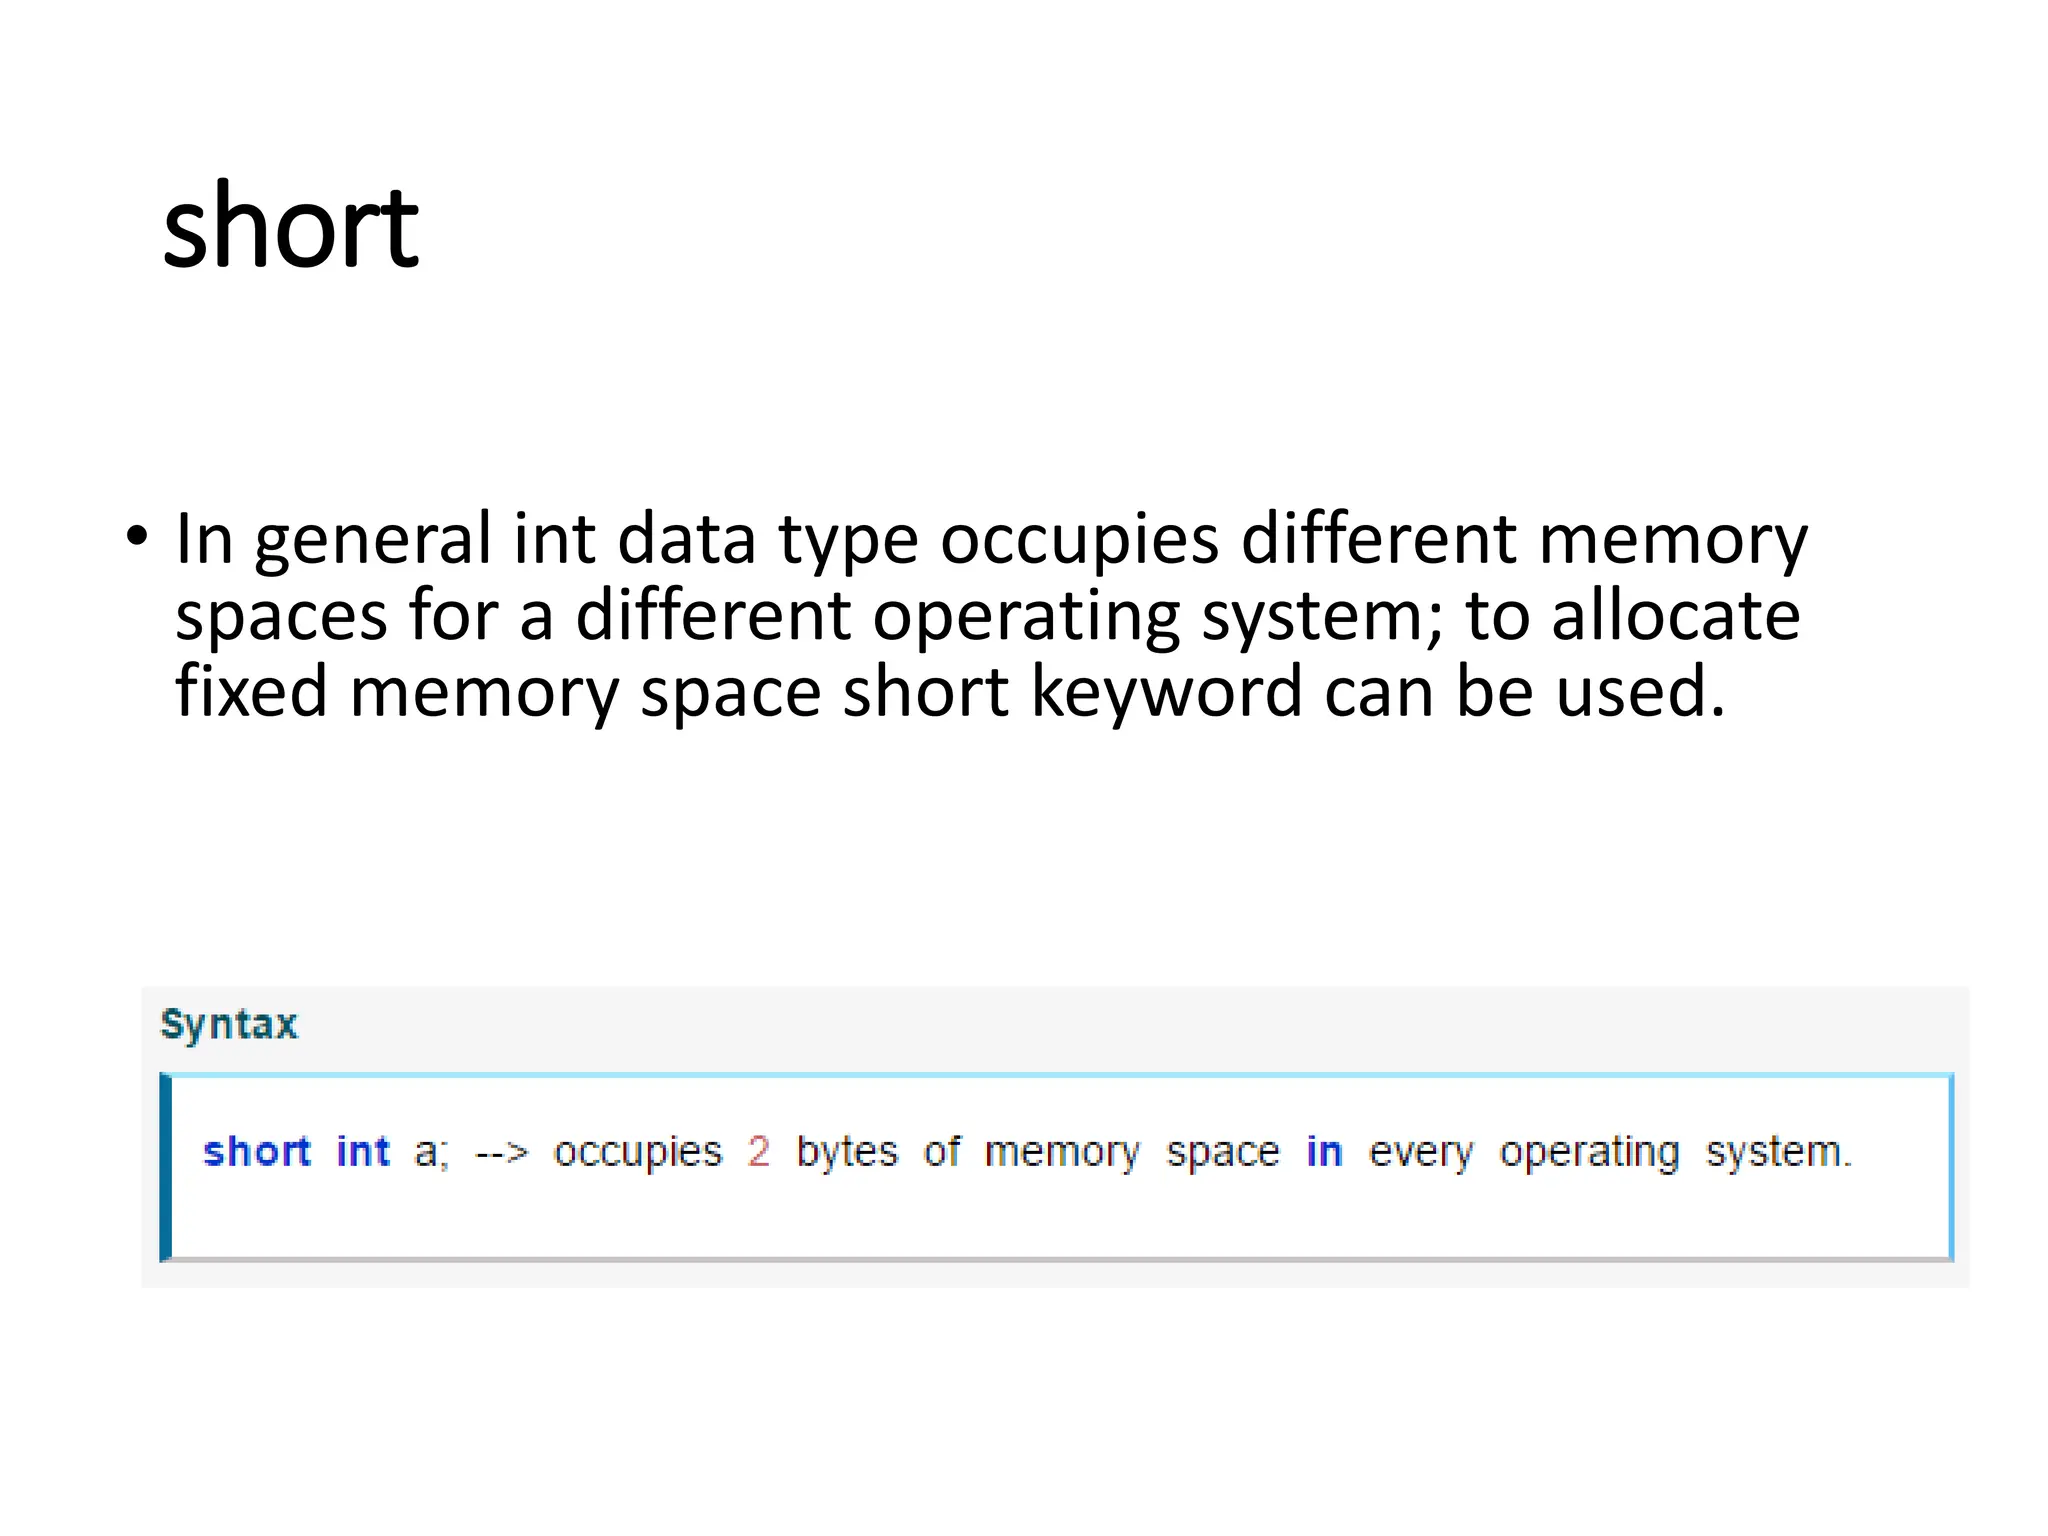Click the word "occupies" in the code box
This screenshot has width=2048, height=1536.
coord(638,1153)
